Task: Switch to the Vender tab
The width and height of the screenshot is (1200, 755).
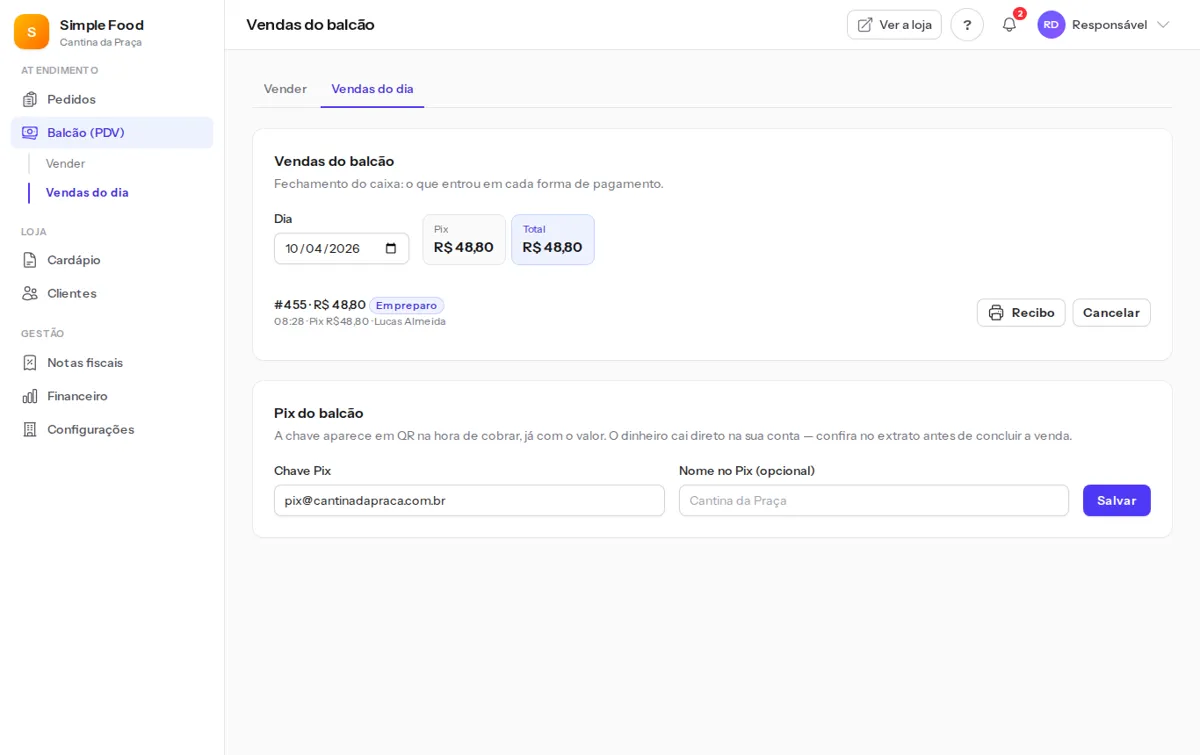Action: coord(285,89)
